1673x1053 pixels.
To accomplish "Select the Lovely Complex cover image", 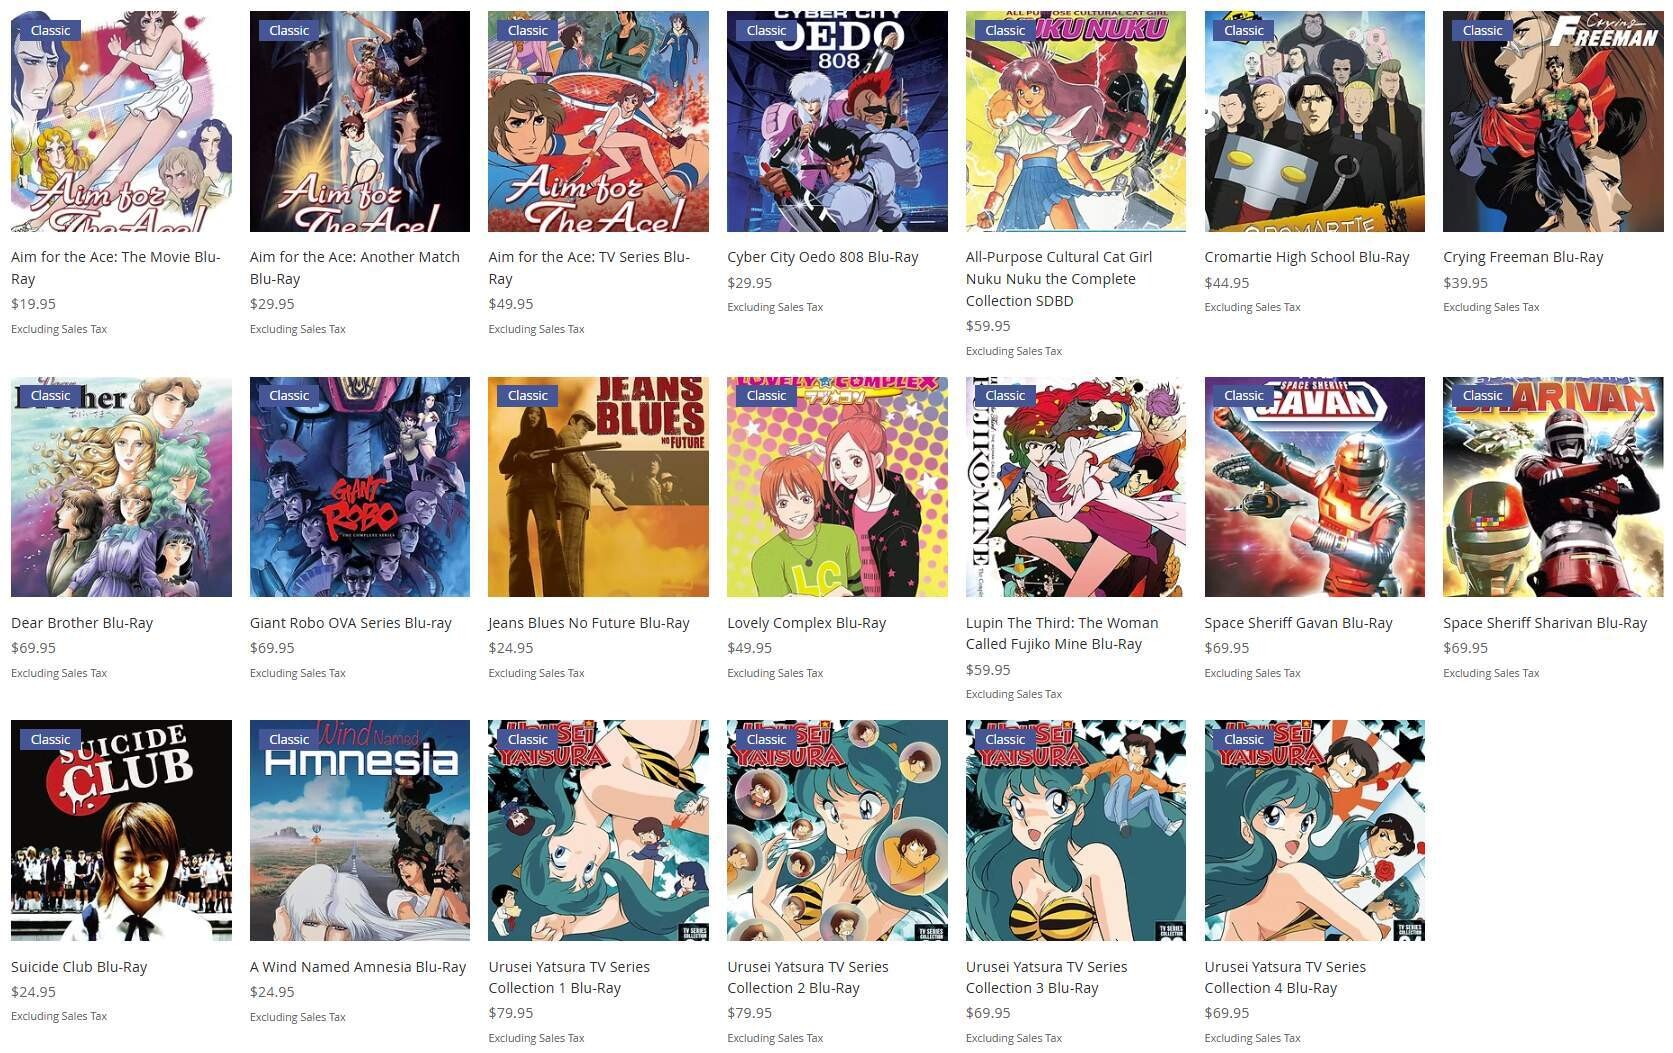I will [x=837, y=487].
